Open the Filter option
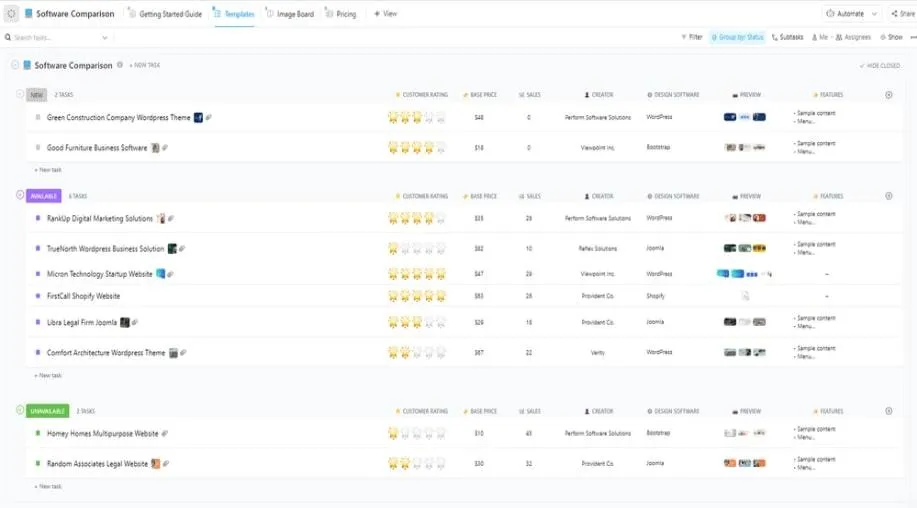The image size is (917, 508). click(x=692, y=37)
